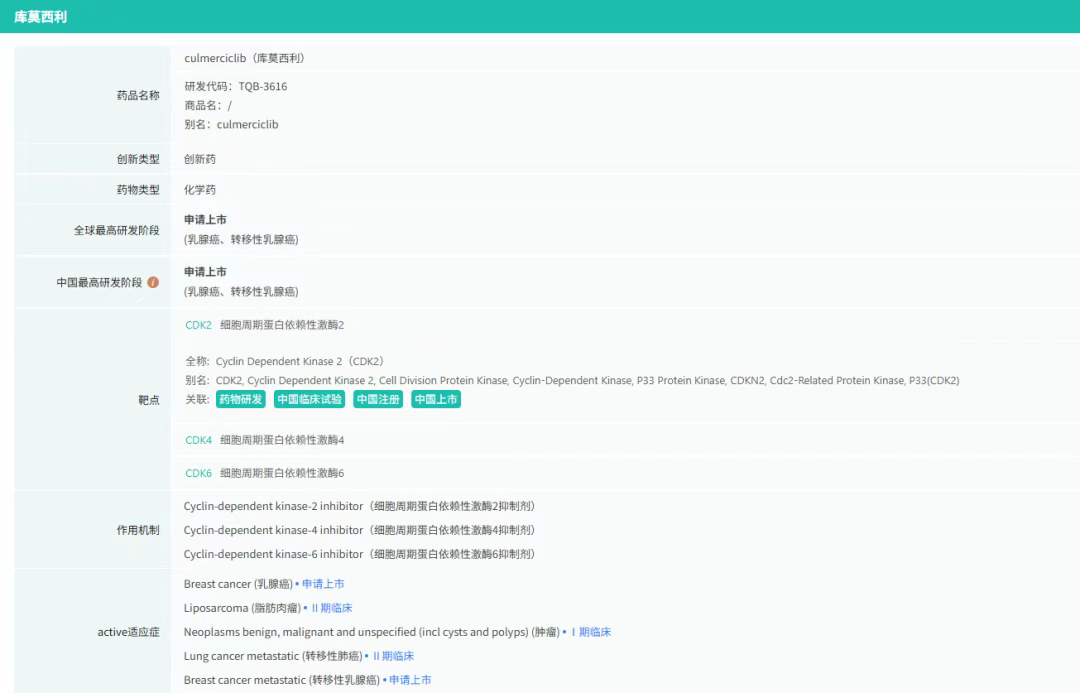Select the 中国上市 tag button

436,399
